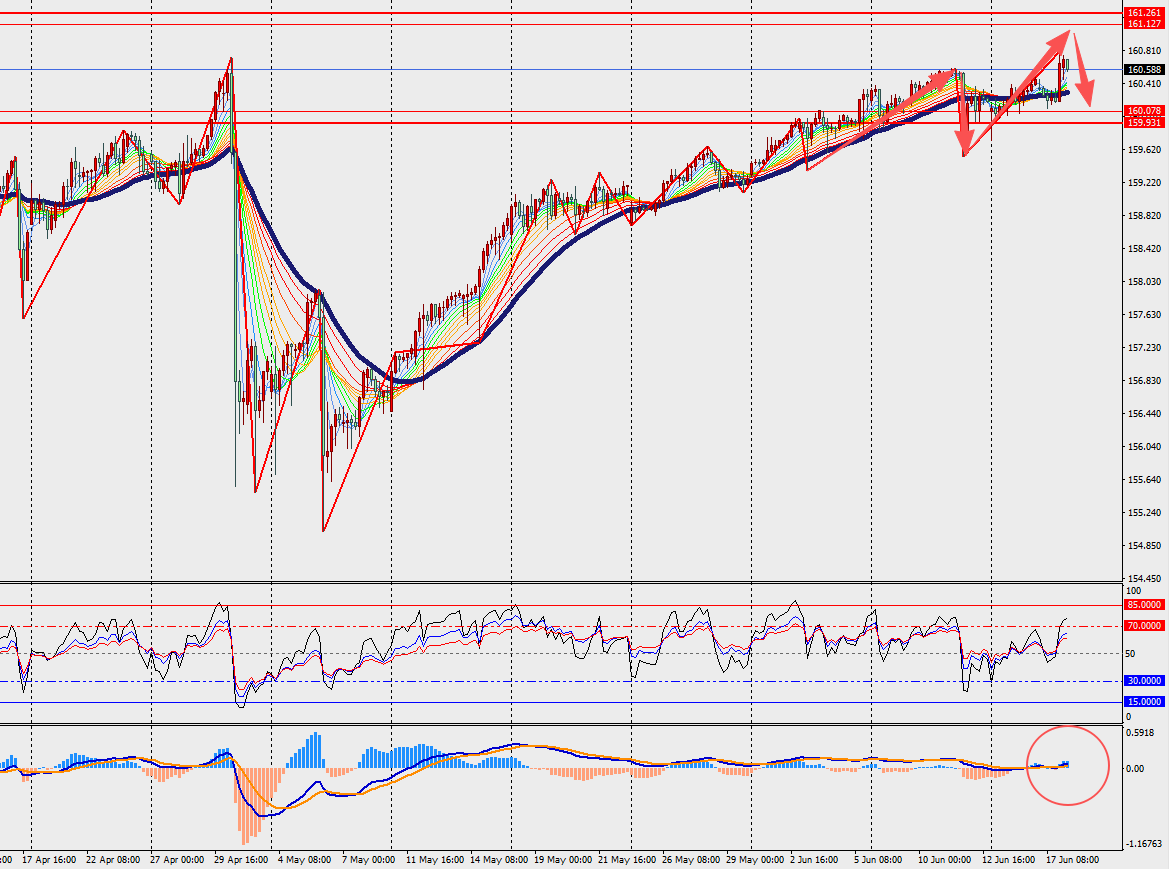This screenshot has height=869, width=1170.
Task: Click the blue 15.0000 oversold level label
Action: click(x=1144, y=702)
